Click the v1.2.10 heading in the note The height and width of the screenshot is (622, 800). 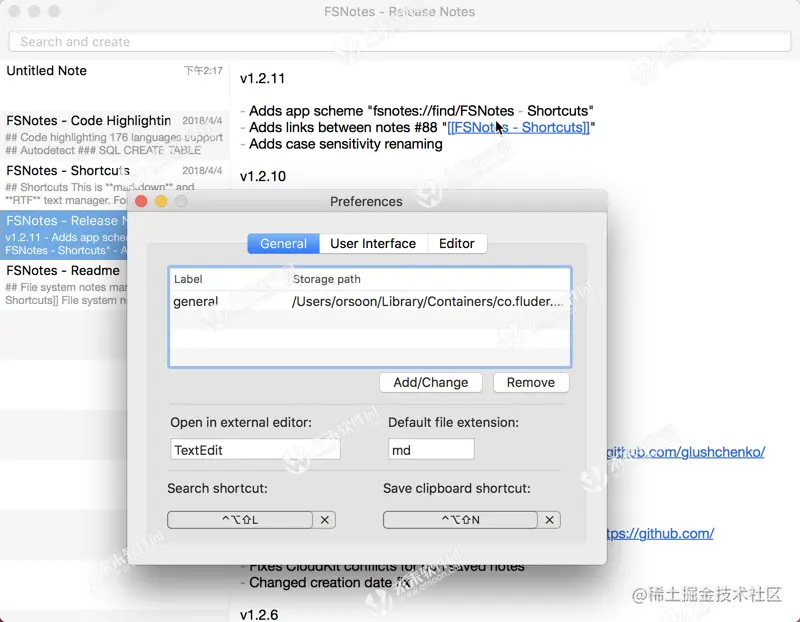(263, 177)
